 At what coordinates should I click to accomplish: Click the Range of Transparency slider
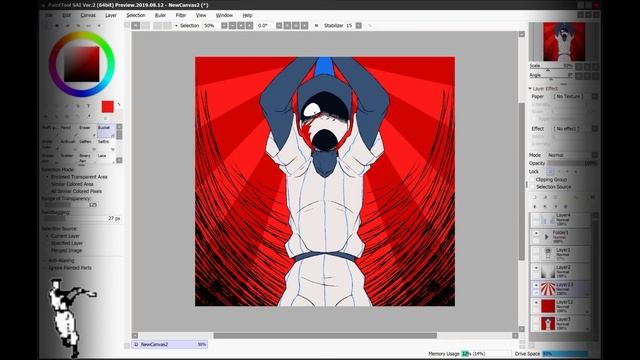pyautogui.click(x=69, y=205)
